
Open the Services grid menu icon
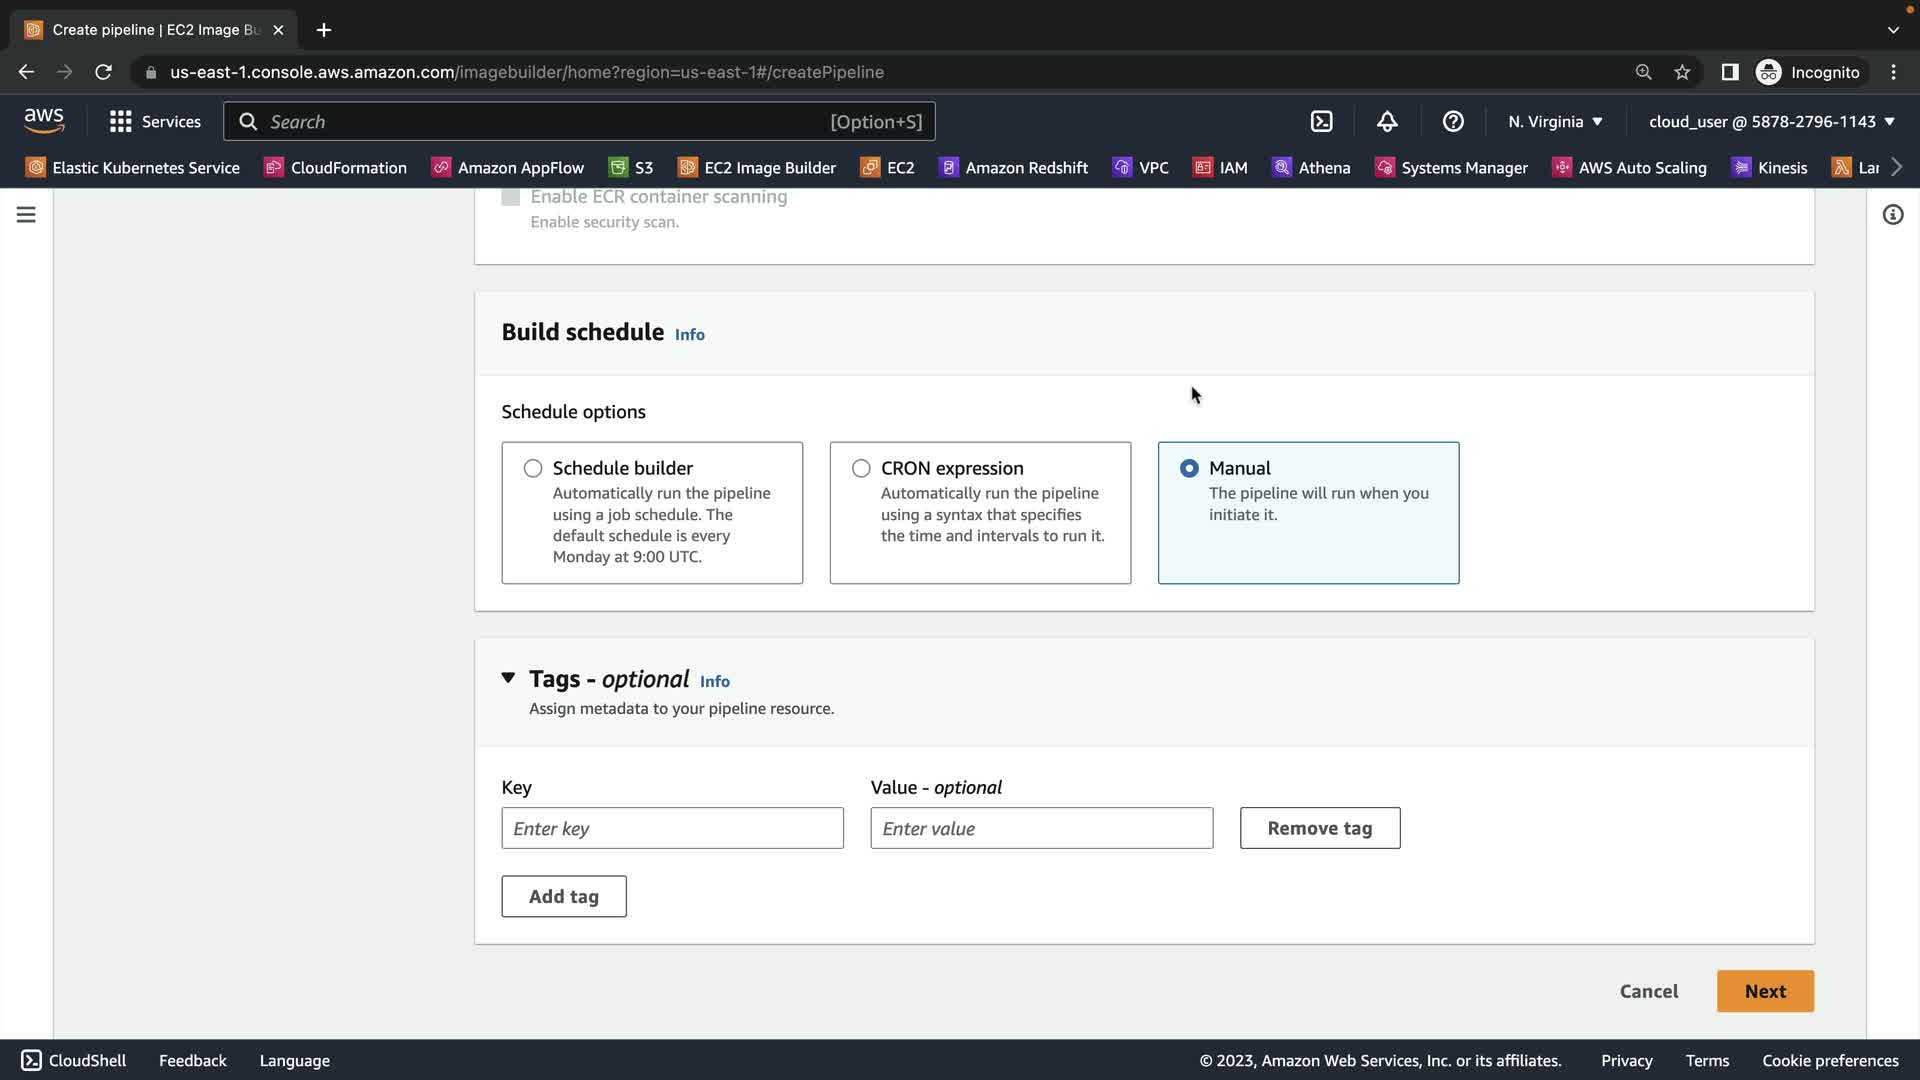pyautogui.click(x=121, y=122)
